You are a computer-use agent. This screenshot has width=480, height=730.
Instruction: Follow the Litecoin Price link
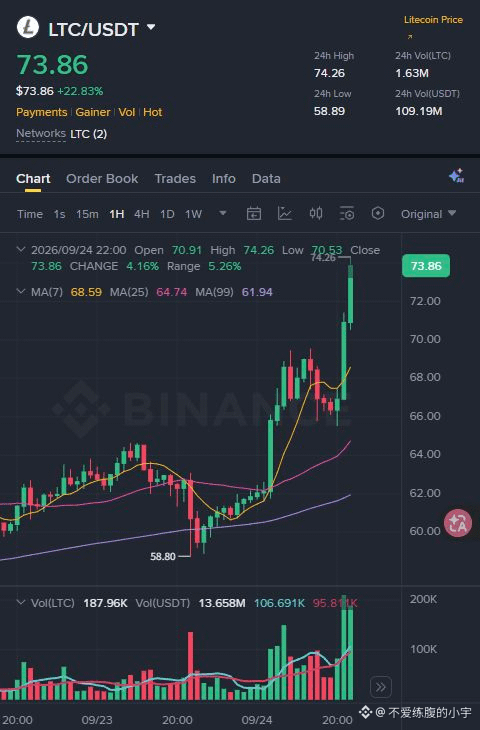pyautogui.click(x=433, y=20)
